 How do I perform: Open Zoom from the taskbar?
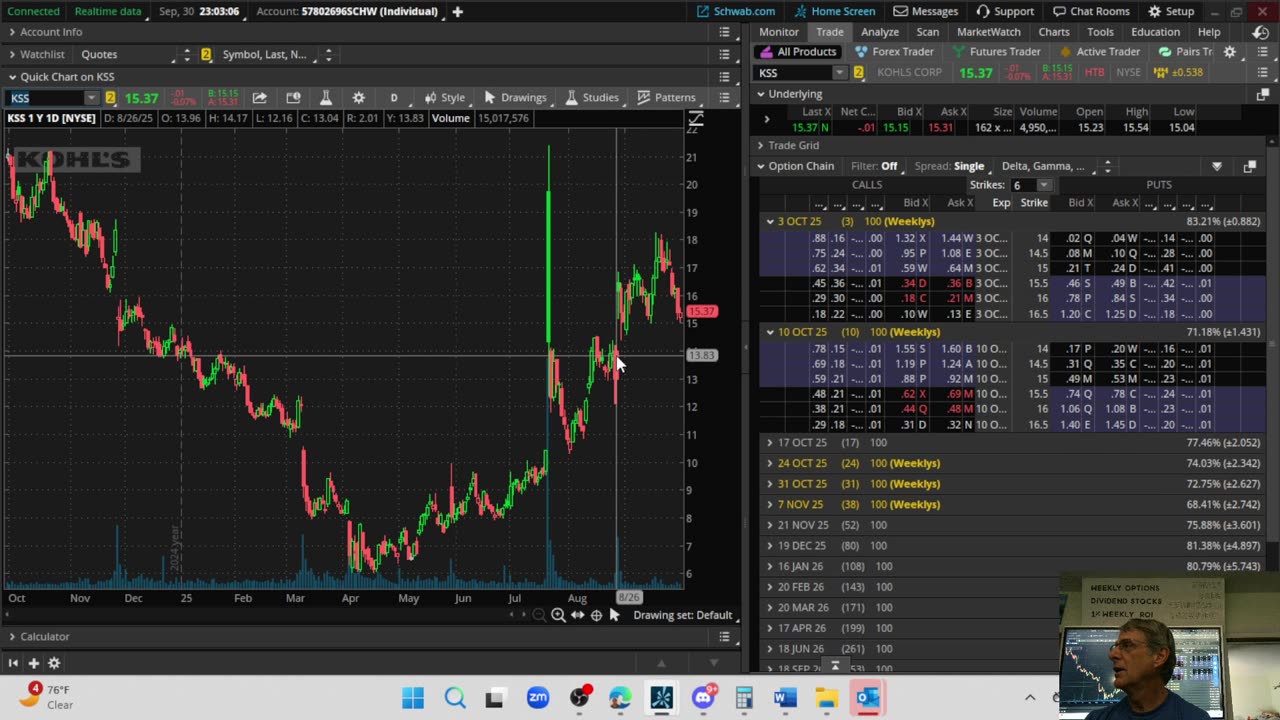tap(538, 697)
